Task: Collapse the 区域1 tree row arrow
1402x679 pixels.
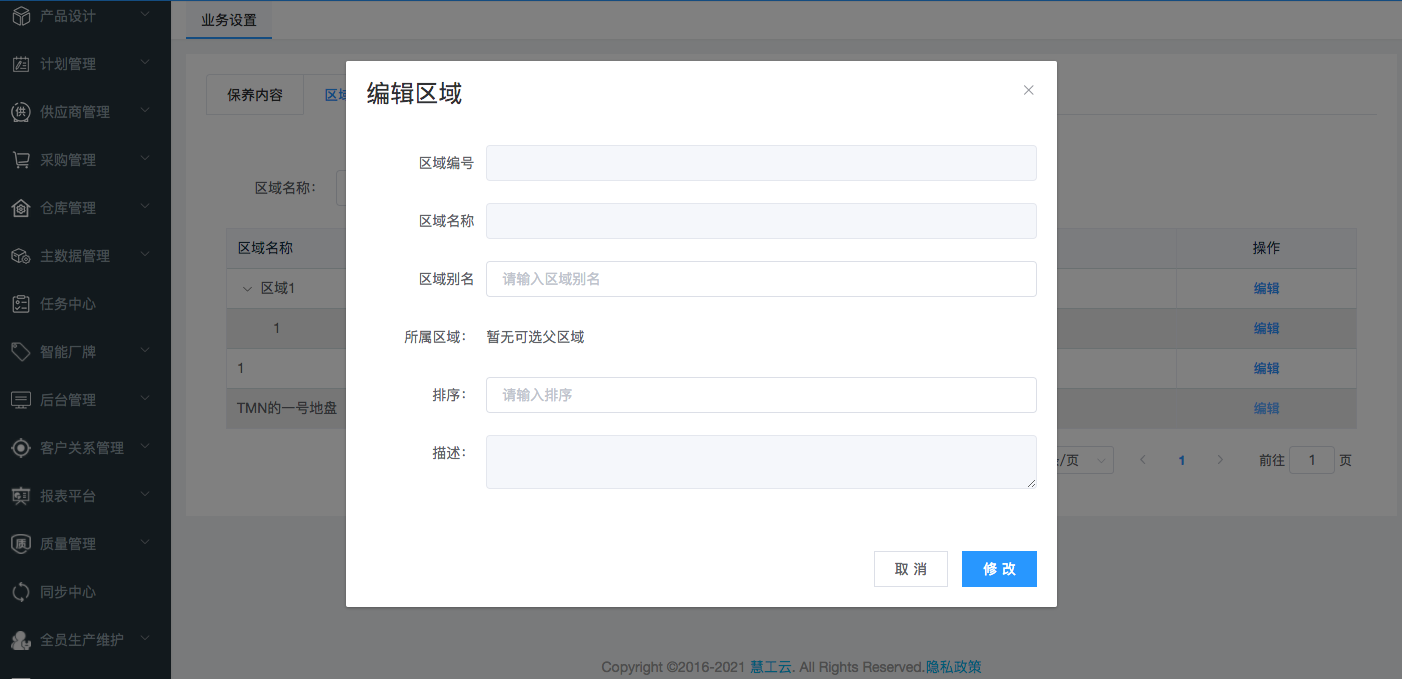Action: (247, 288)
